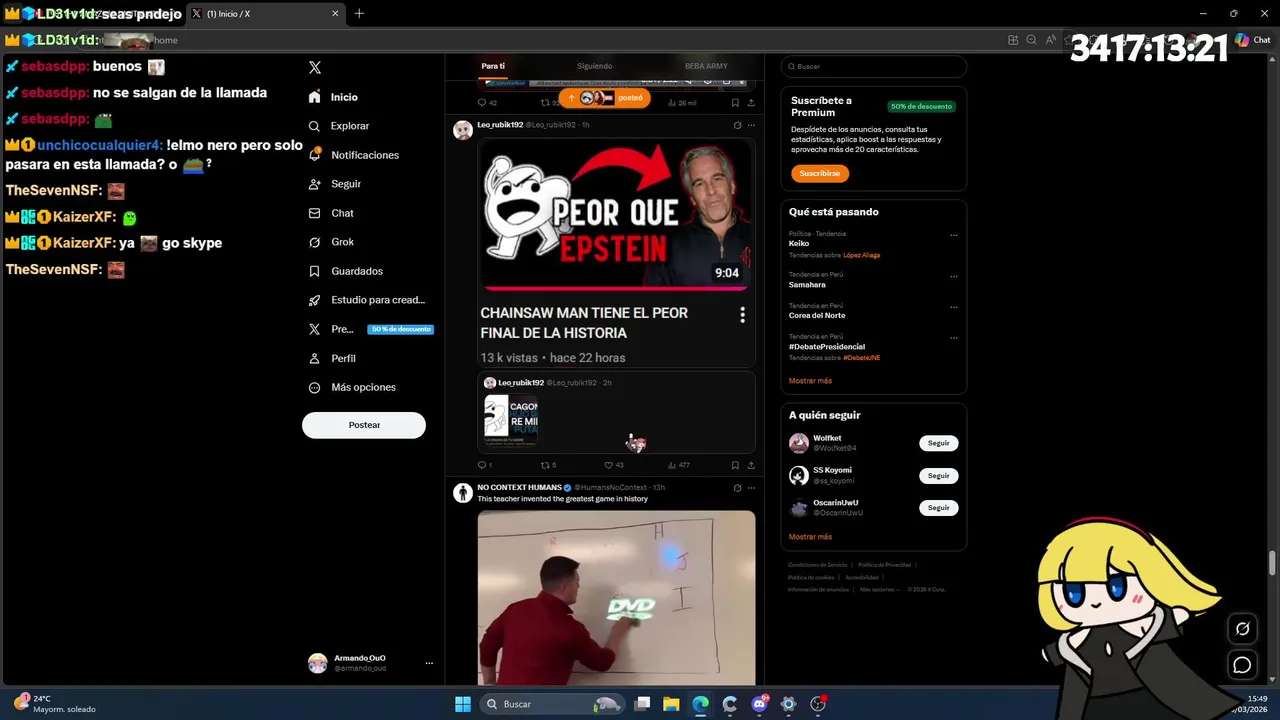Click Mostrar más under A quién seguir
The height and width of the screenshot is (720, 1280).
(810, 537)
